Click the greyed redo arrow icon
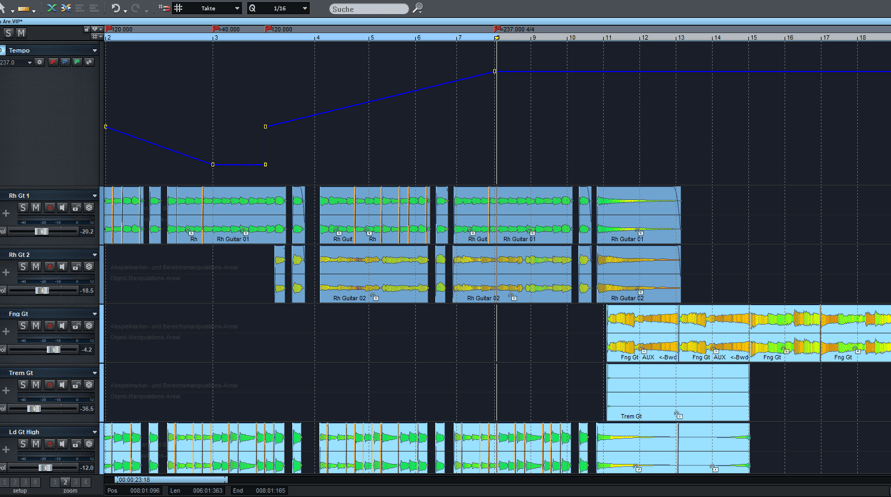 [x=135, y=8]
